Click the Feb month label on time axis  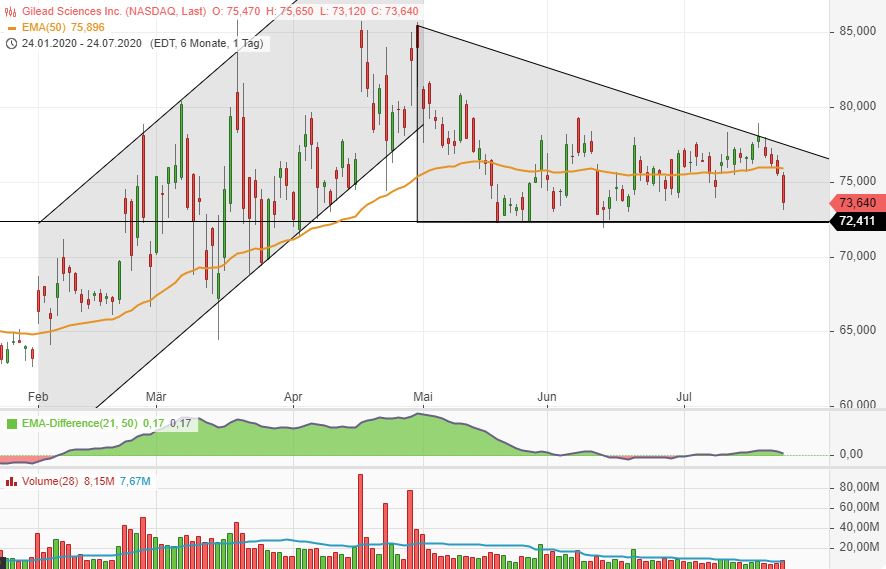(x=38, y=397)
